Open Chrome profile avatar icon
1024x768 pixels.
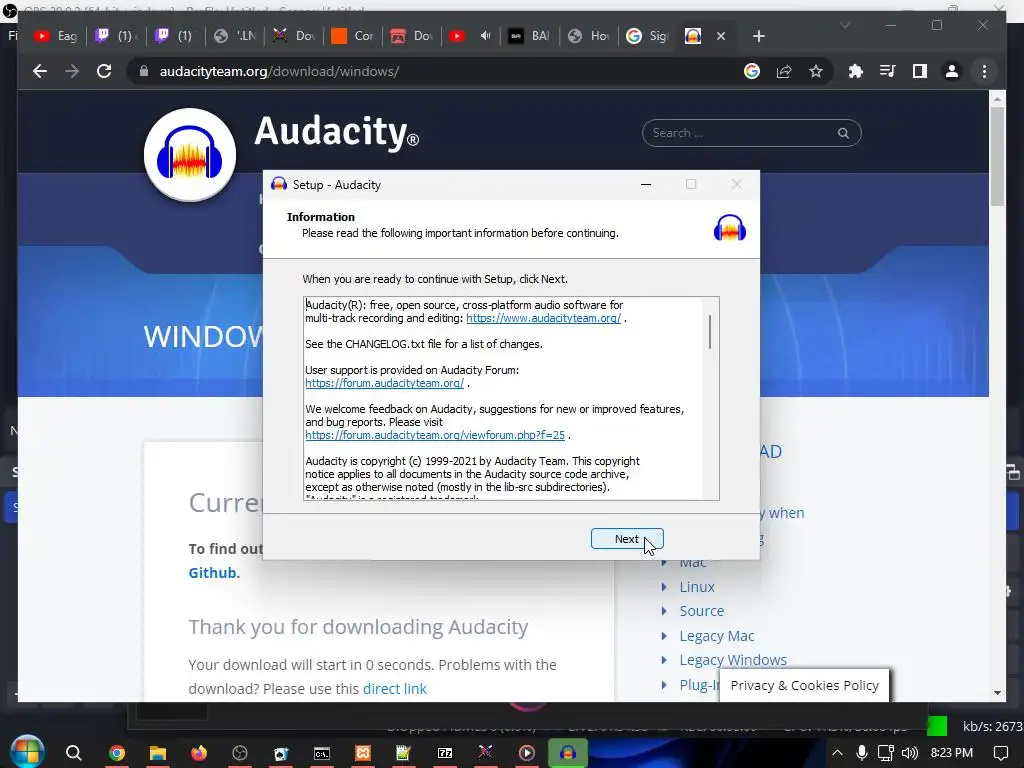pos(952,71)
